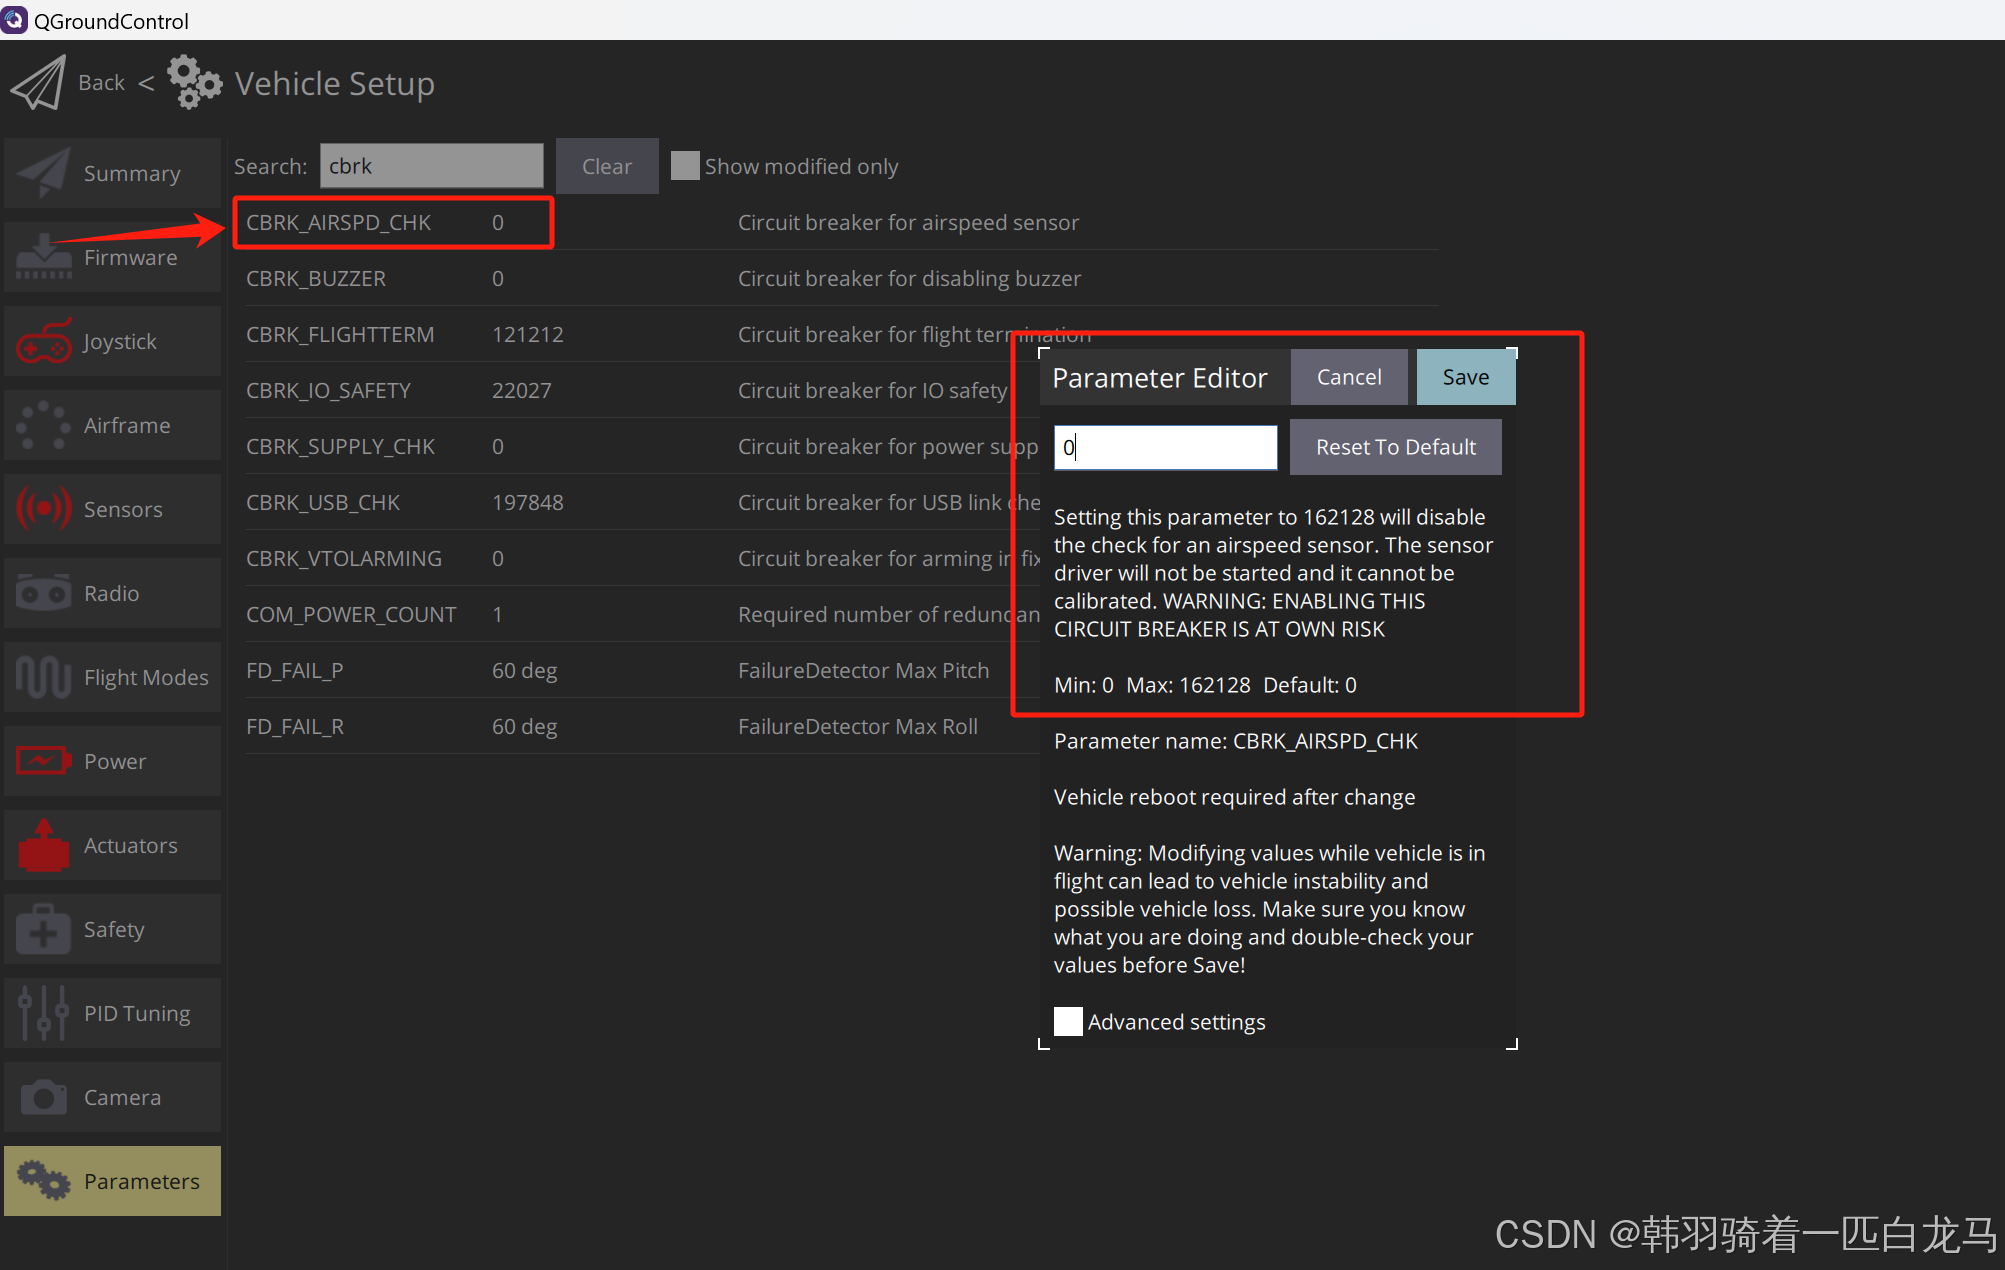The image size is (2005, 1270).
Task: Click the Firmware download icon
Action: [x=43, y=257]
